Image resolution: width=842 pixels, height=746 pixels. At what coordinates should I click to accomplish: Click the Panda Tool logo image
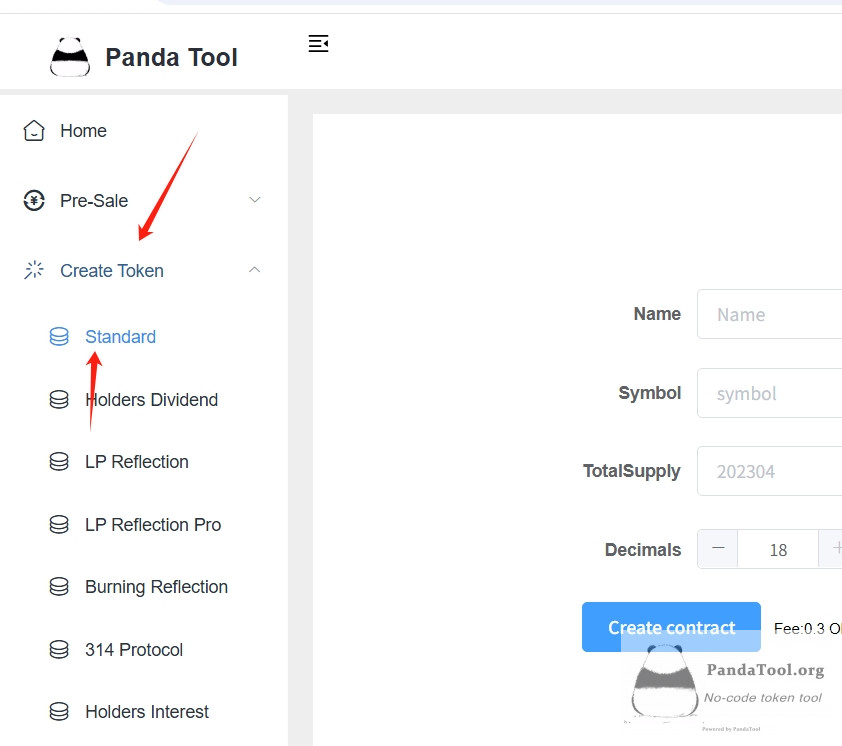coord(70,57)
